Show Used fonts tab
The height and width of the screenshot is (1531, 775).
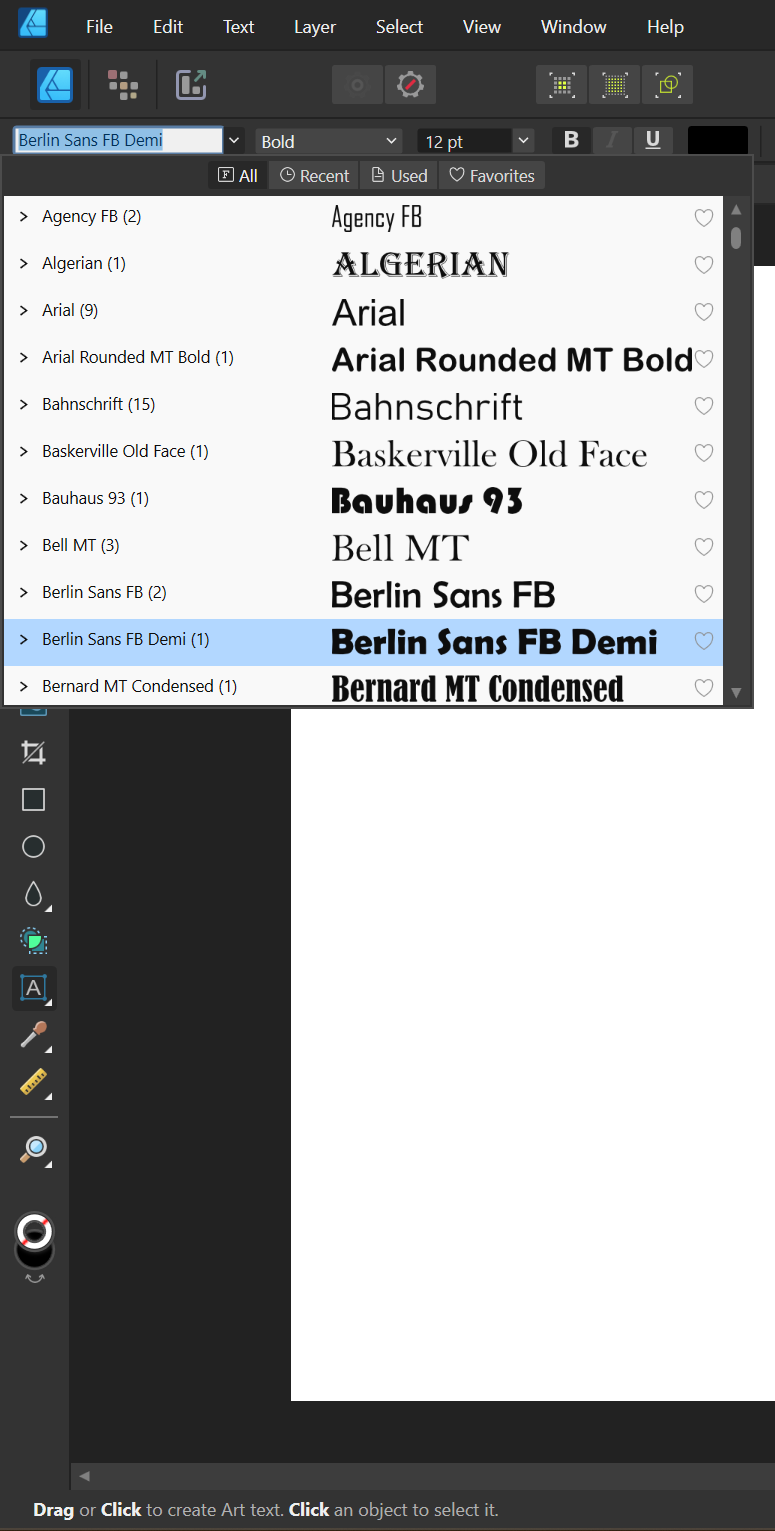[x=399, y=175]
